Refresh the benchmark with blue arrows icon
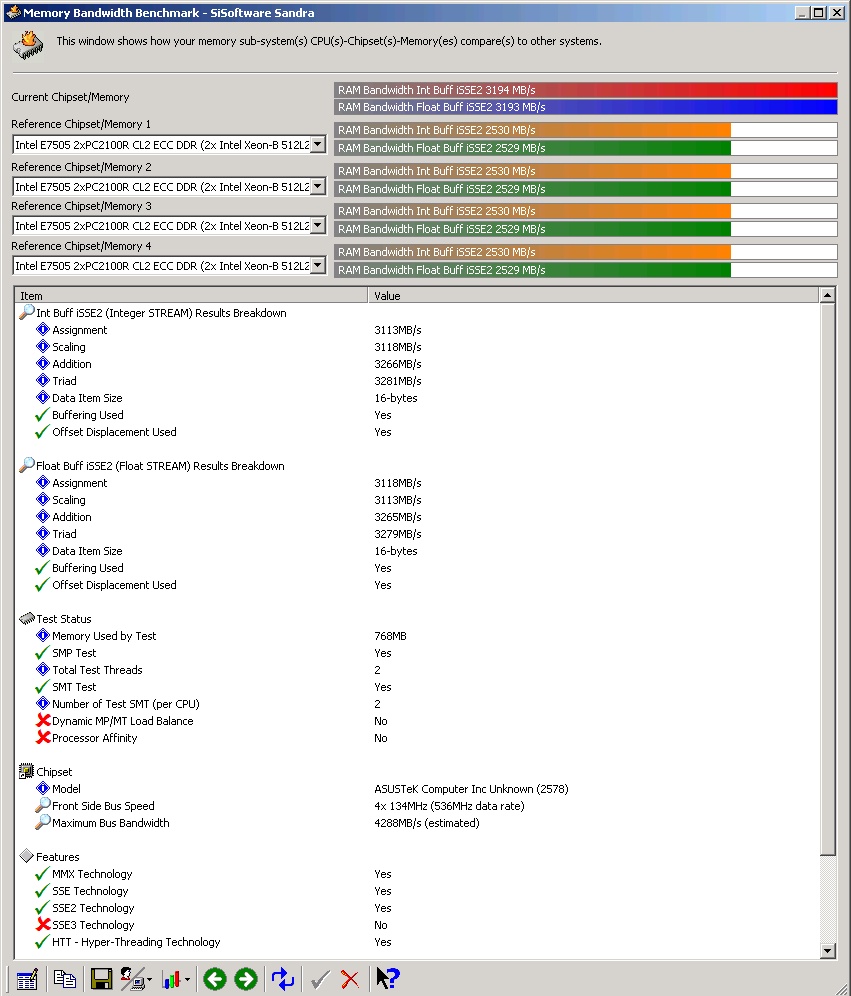The image size is (851, 996). coord(283,979)
